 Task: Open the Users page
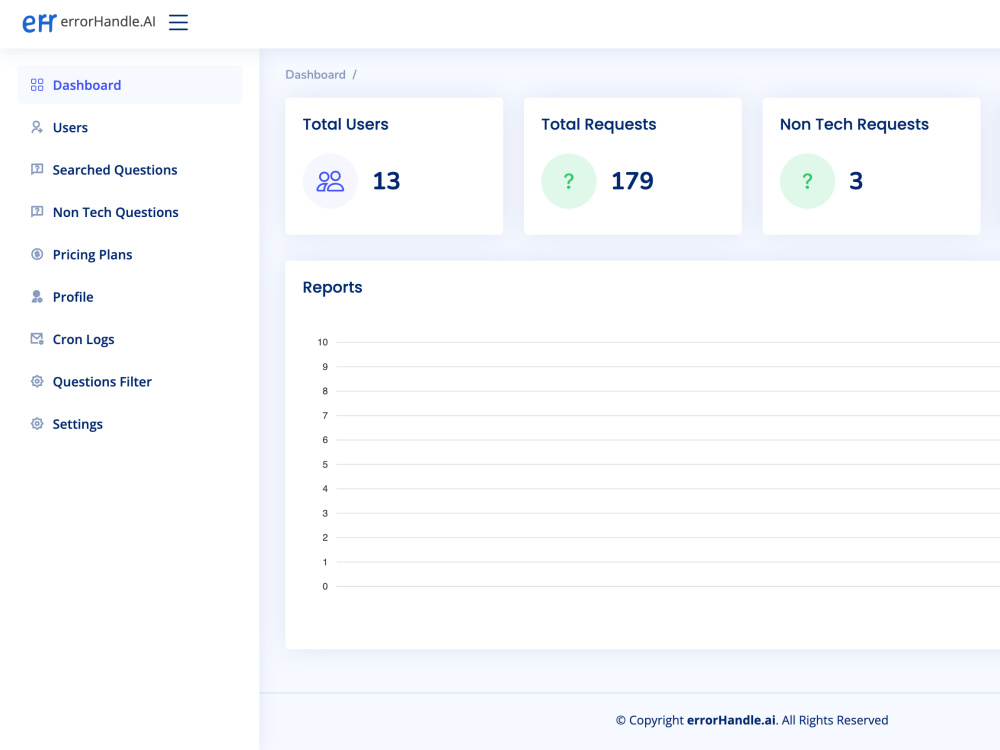coord(129,127)
